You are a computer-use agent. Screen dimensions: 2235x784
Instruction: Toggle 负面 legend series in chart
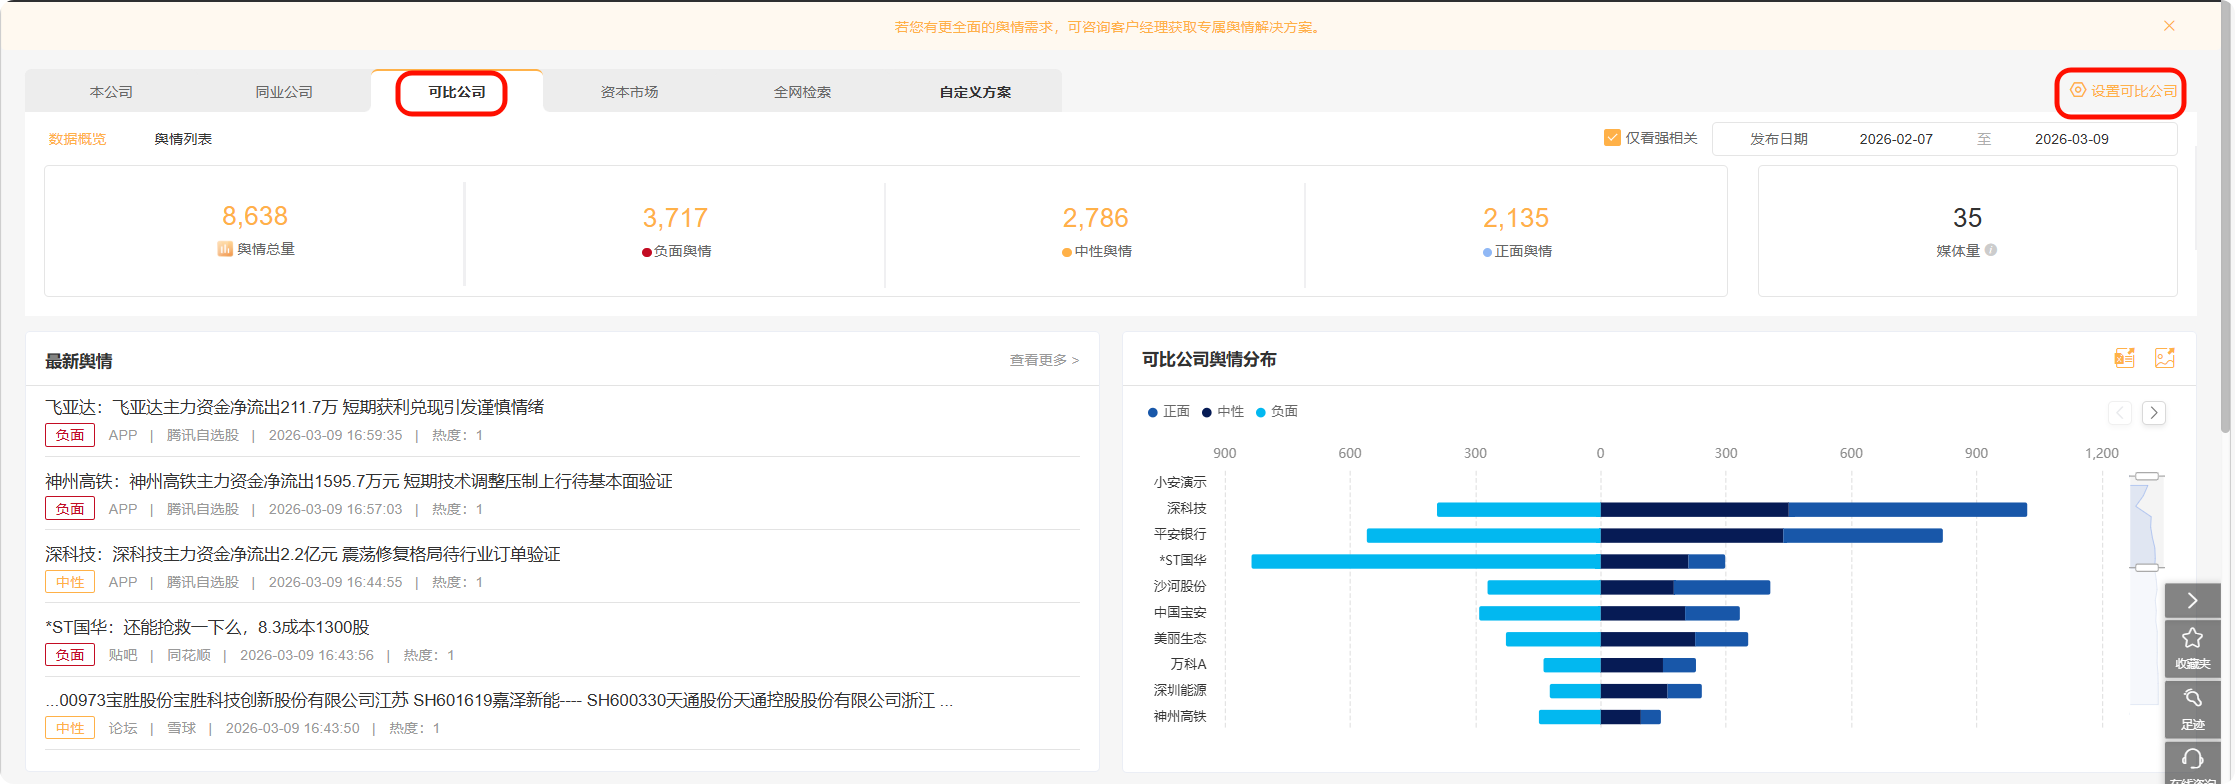tap(1277, 412)
